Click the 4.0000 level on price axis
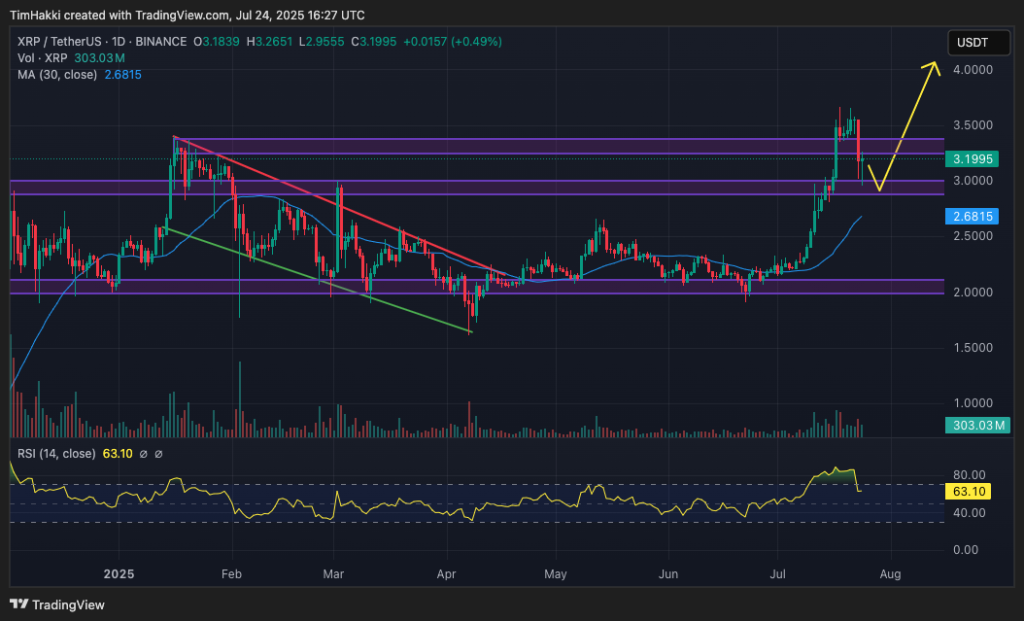The height and width of the screenshot is (621, 1024). [972, 70]
